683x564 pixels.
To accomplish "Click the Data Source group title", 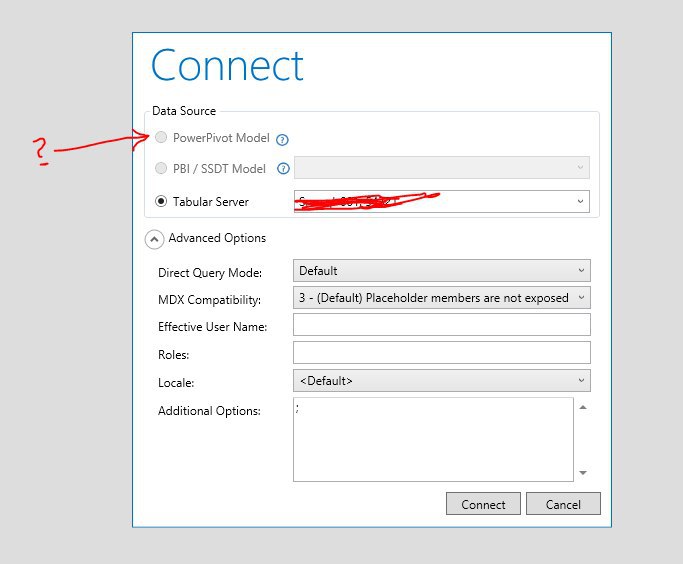I will 184,111.
